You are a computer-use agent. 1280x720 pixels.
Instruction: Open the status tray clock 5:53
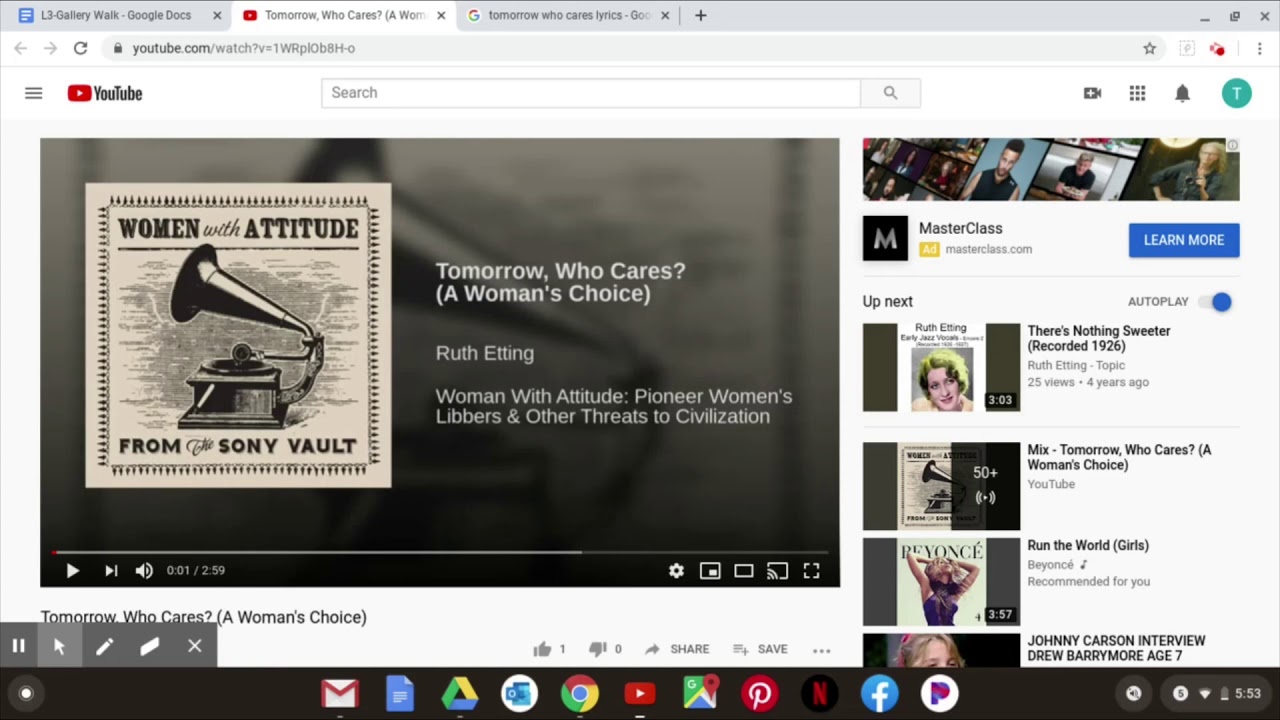(x=1247, y=693)
